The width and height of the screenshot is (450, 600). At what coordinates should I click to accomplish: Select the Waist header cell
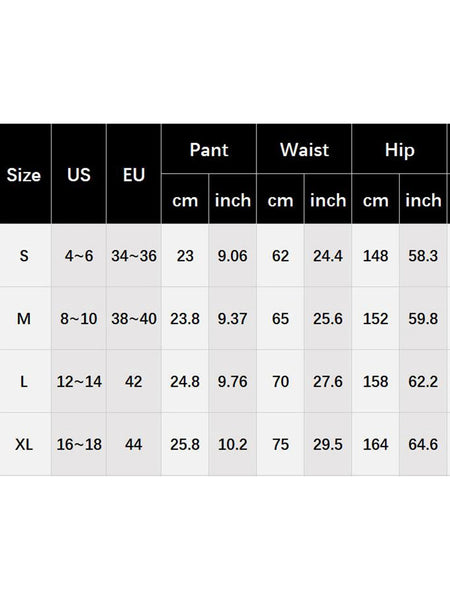[x=304, y=150]
